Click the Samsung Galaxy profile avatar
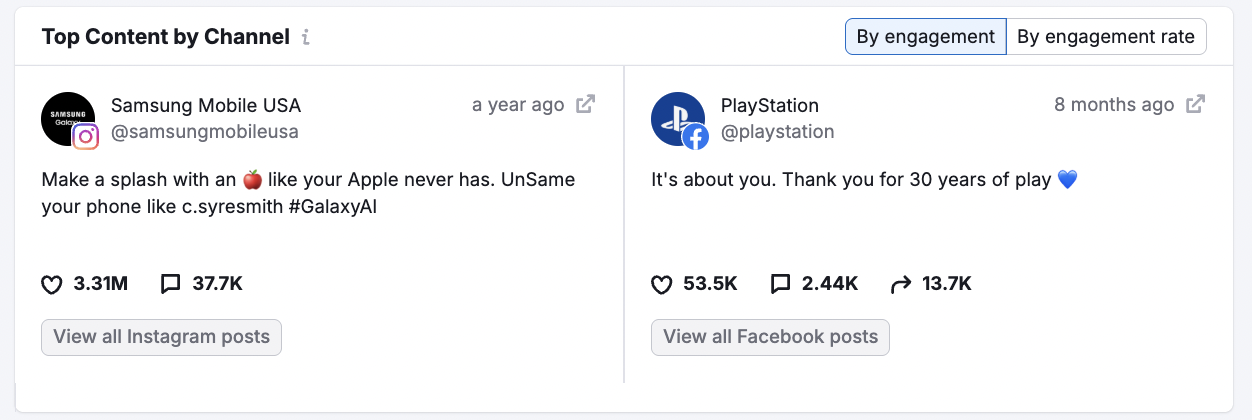 (66, 118)
